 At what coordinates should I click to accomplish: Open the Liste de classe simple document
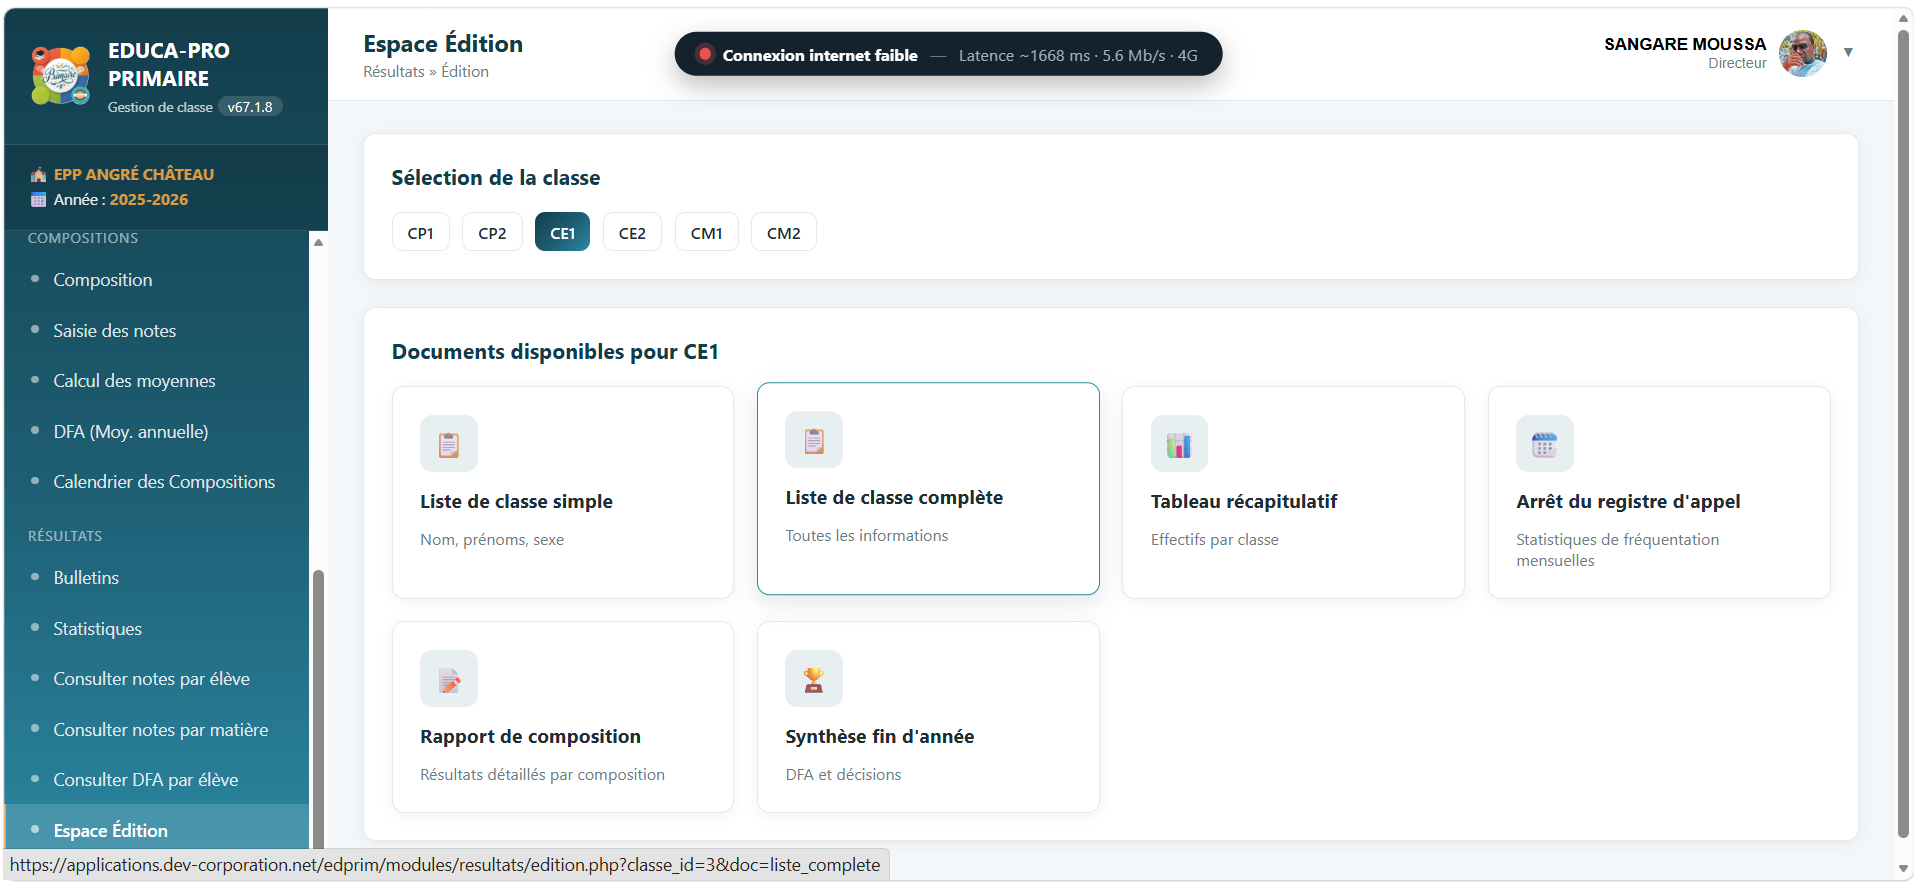[563, 493]
